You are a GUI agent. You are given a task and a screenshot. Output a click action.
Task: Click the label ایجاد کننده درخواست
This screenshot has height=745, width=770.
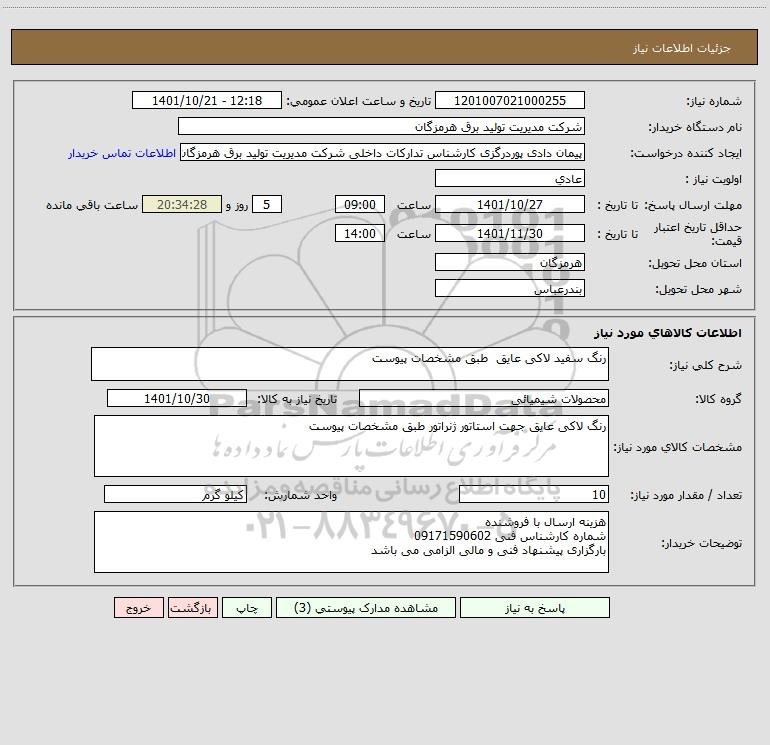[x=686, y=154]
